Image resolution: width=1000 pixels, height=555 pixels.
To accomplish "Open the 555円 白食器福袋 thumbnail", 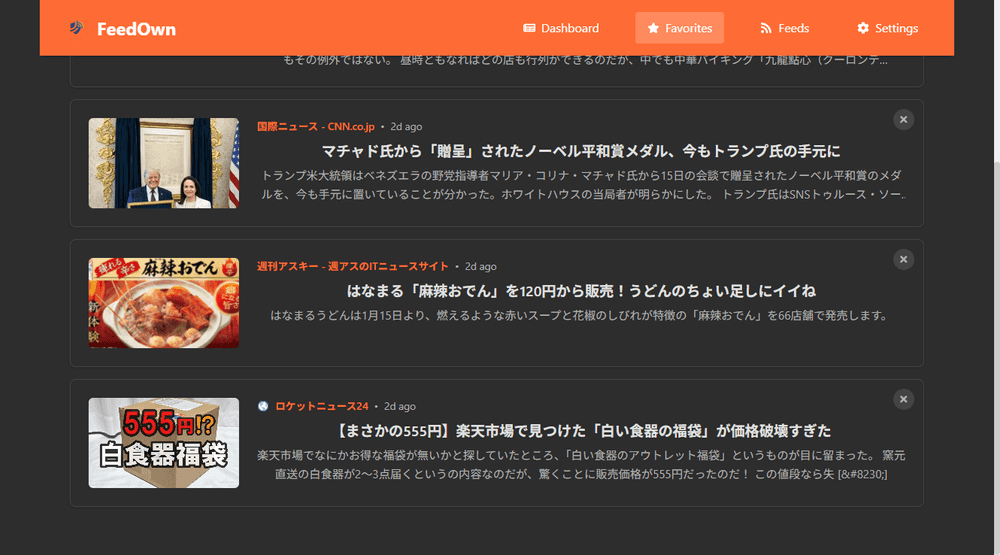I will (x=164, y=443).
